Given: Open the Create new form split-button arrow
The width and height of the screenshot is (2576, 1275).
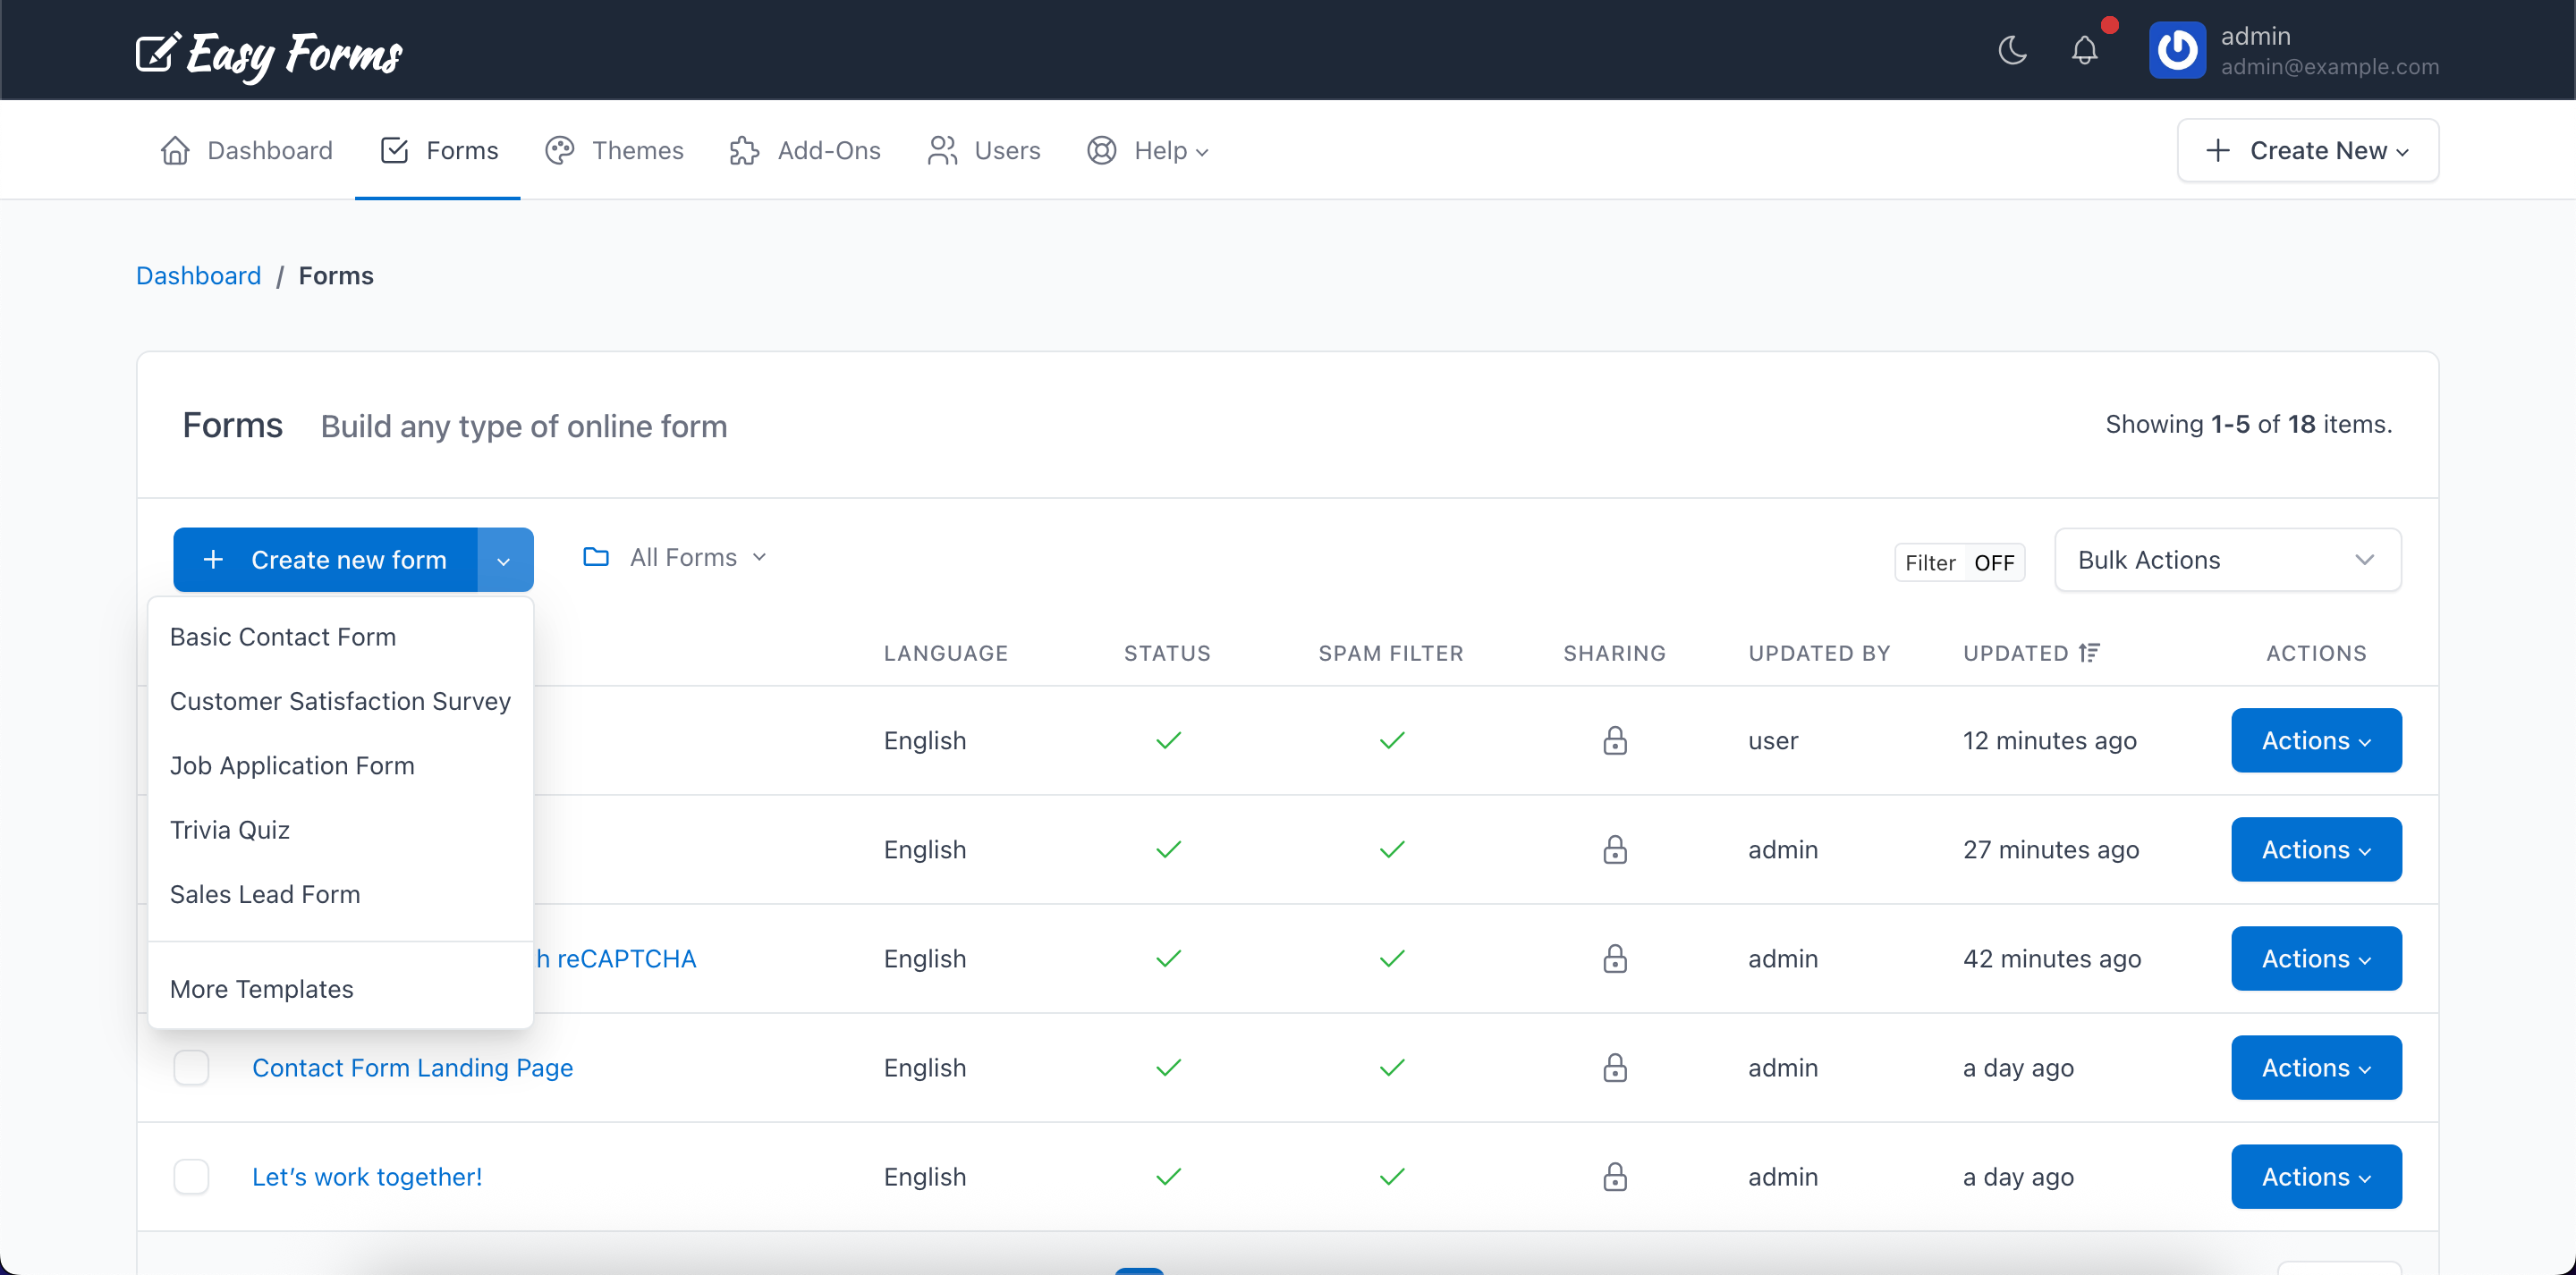Looking at the screenshot, I should tap(504, 559).
